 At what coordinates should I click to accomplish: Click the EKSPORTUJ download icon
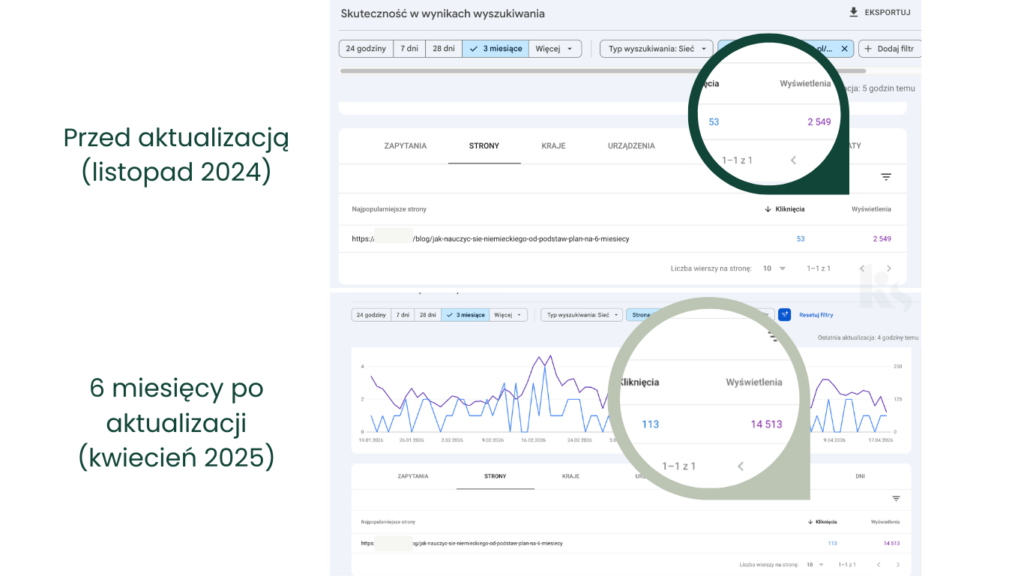[x=852, y=13]
